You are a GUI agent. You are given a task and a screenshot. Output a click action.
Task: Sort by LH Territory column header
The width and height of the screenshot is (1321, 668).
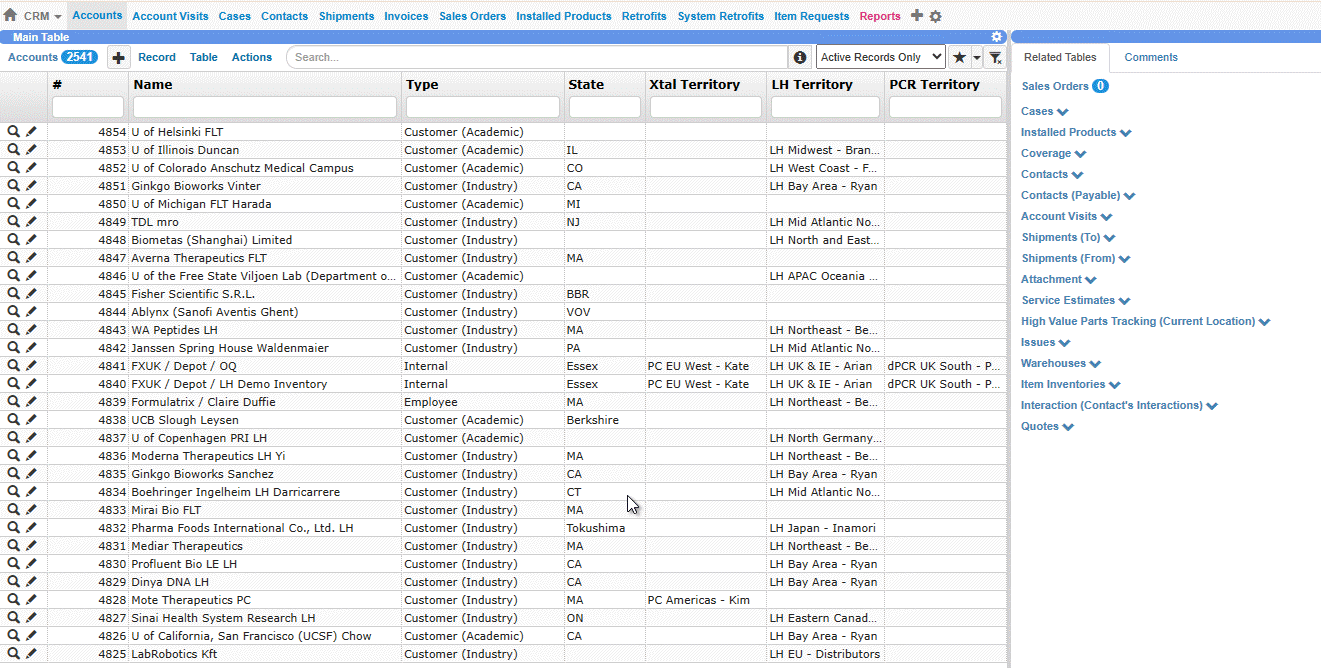click(x=812, y=85)
